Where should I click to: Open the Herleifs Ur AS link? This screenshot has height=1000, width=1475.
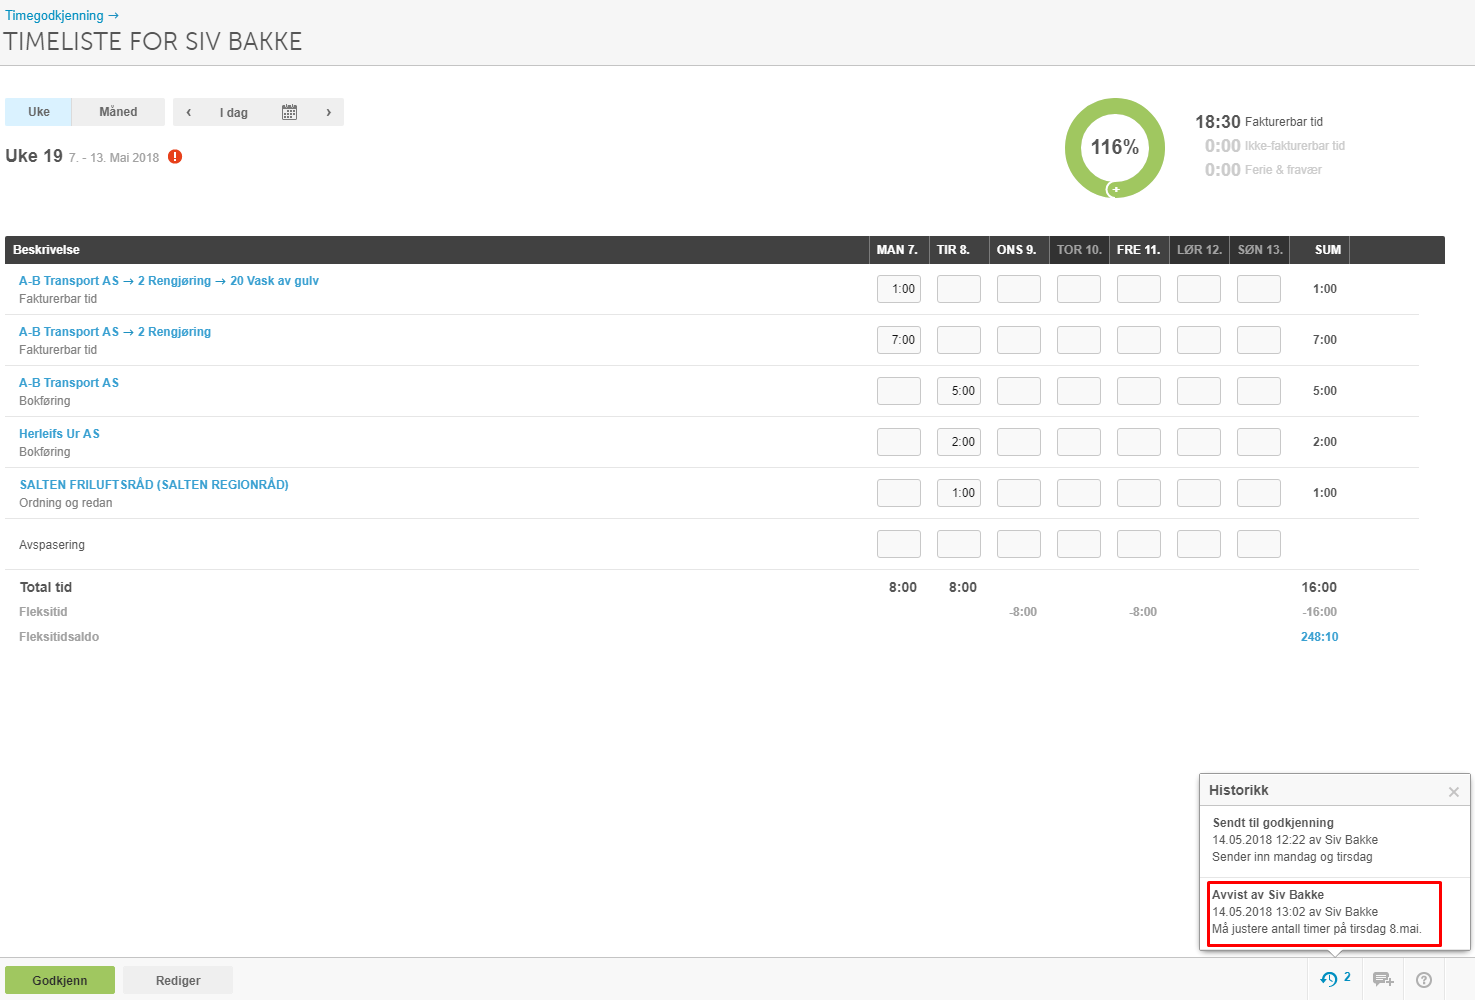(x=59, y=434)
